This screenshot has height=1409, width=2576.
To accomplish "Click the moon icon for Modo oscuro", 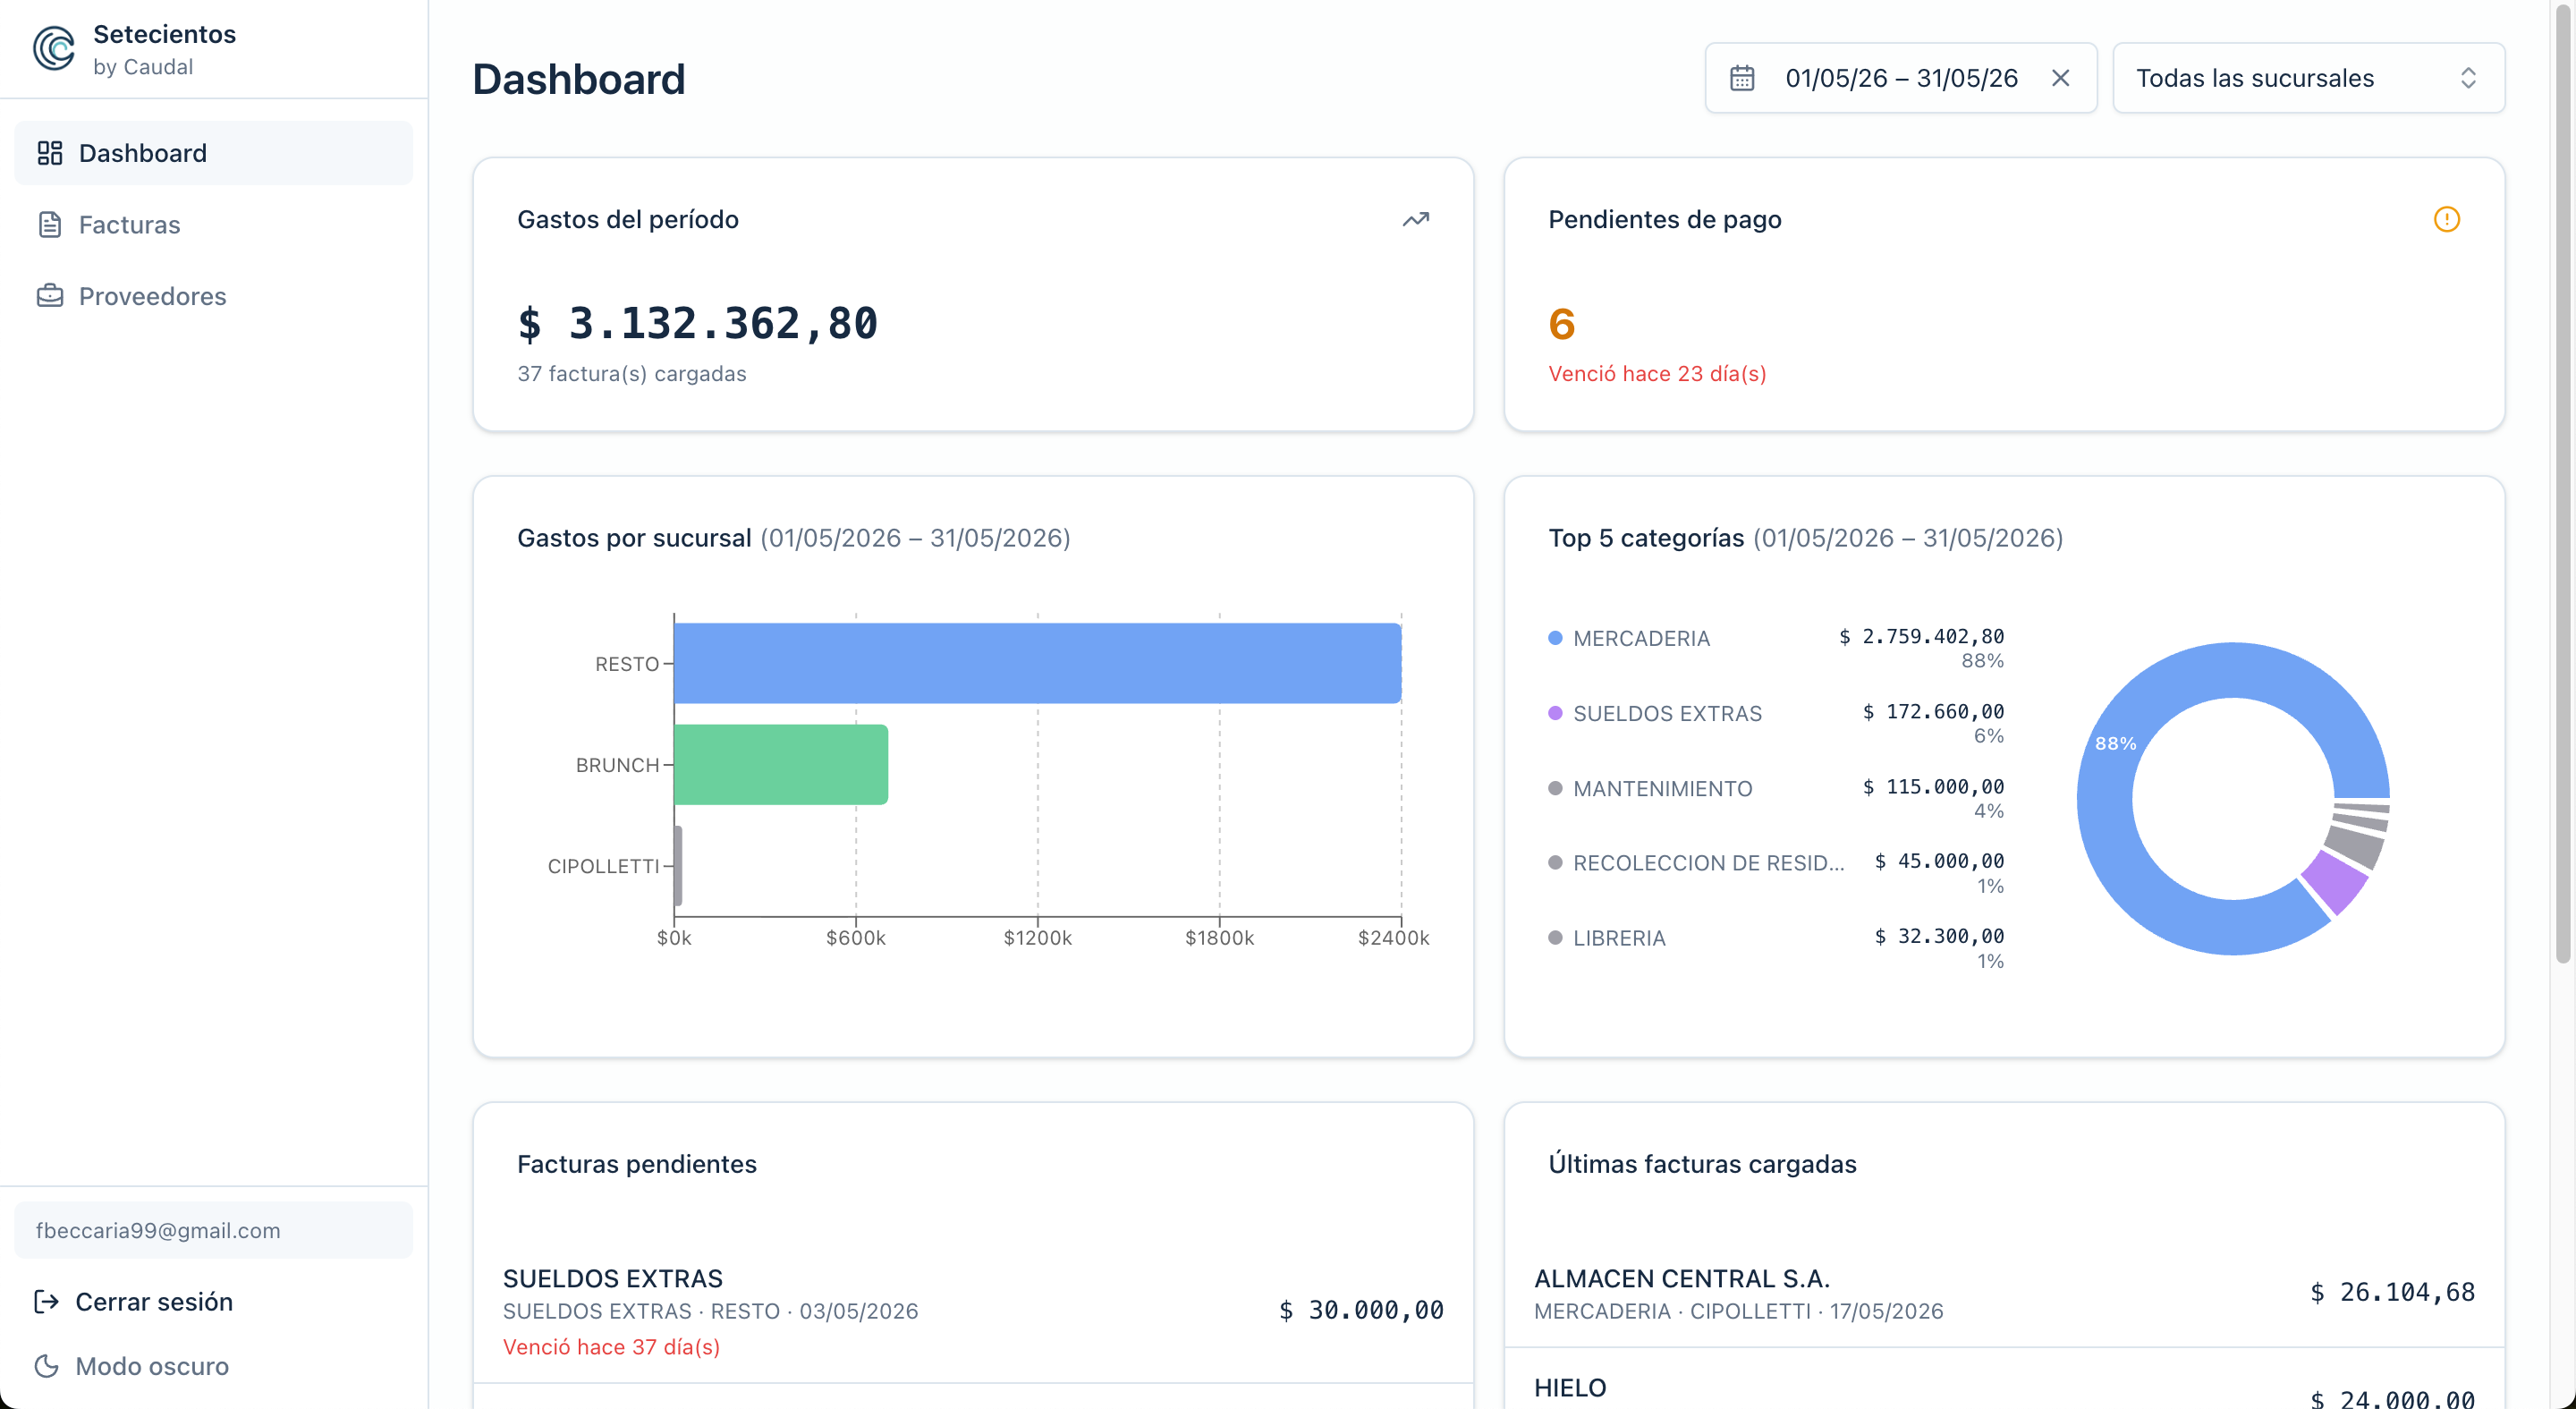I will pyautogui.click(x=46, y=1365).
